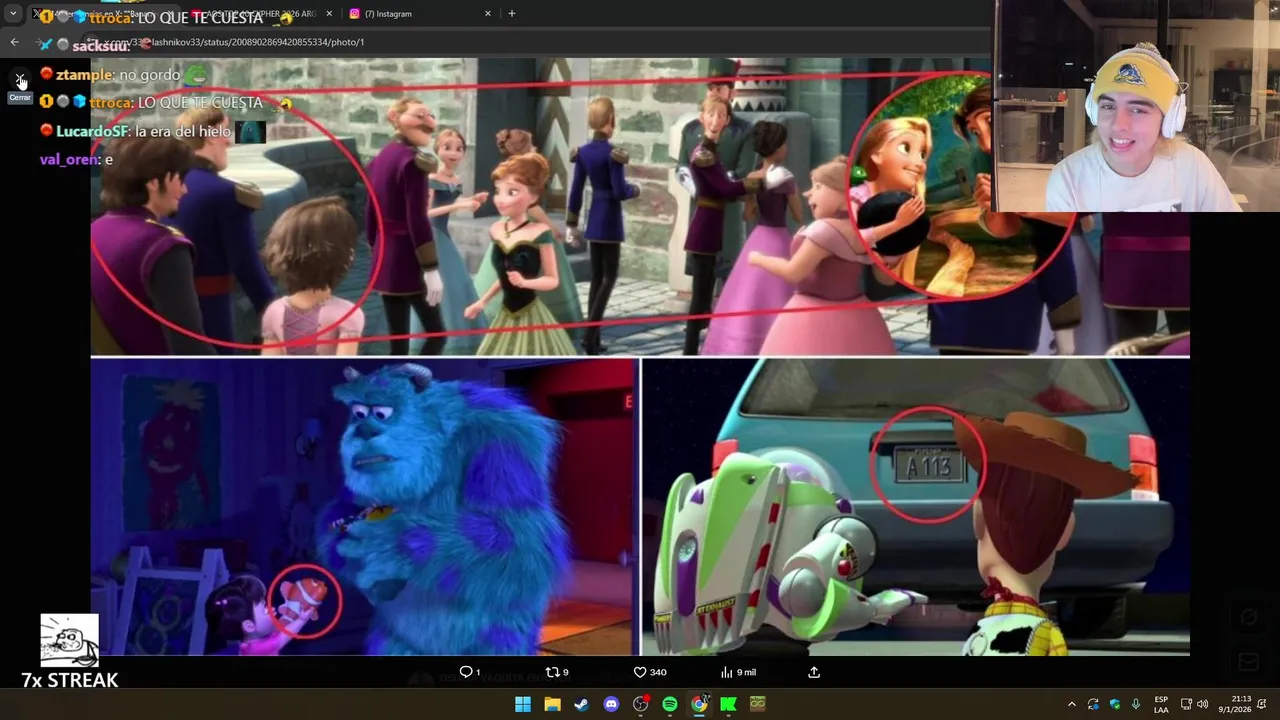Switch to the Instagram tab
1280x720 pixels.
(420, 14)
